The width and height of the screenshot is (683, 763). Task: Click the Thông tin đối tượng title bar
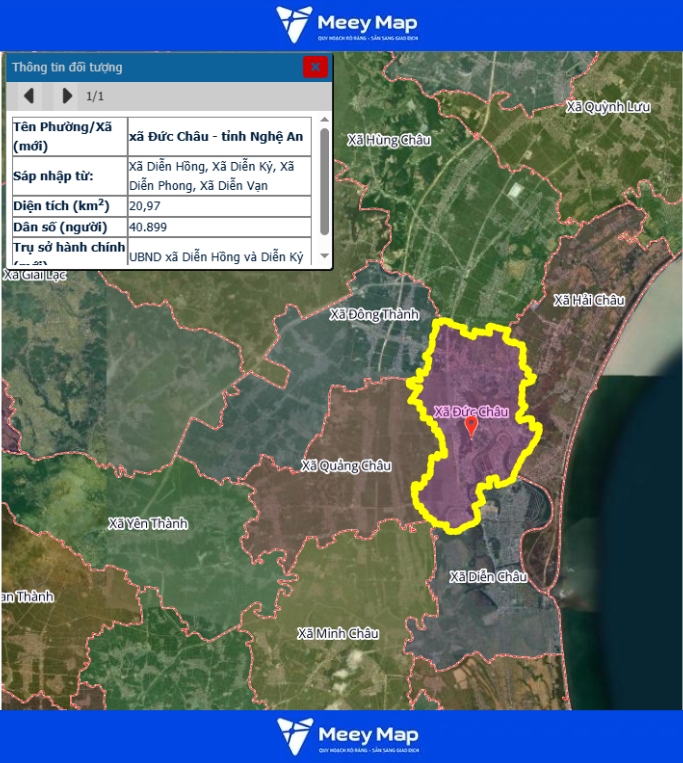point(150,67)
